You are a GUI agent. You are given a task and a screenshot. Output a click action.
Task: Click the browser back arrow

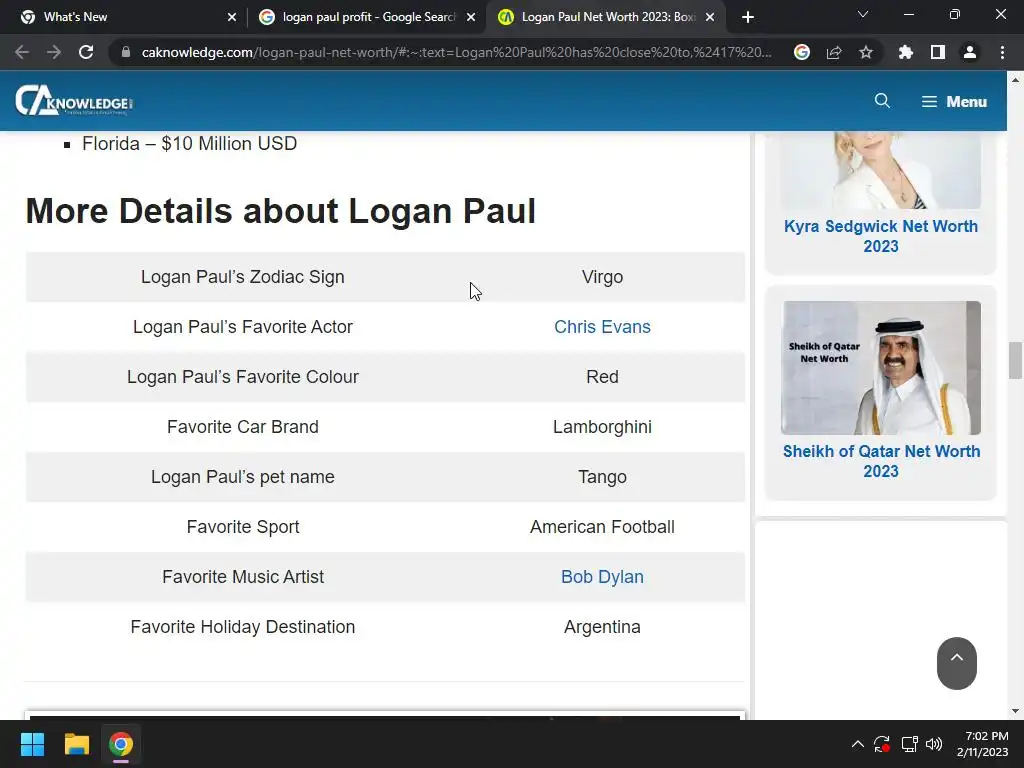click(x=22, y=52)
